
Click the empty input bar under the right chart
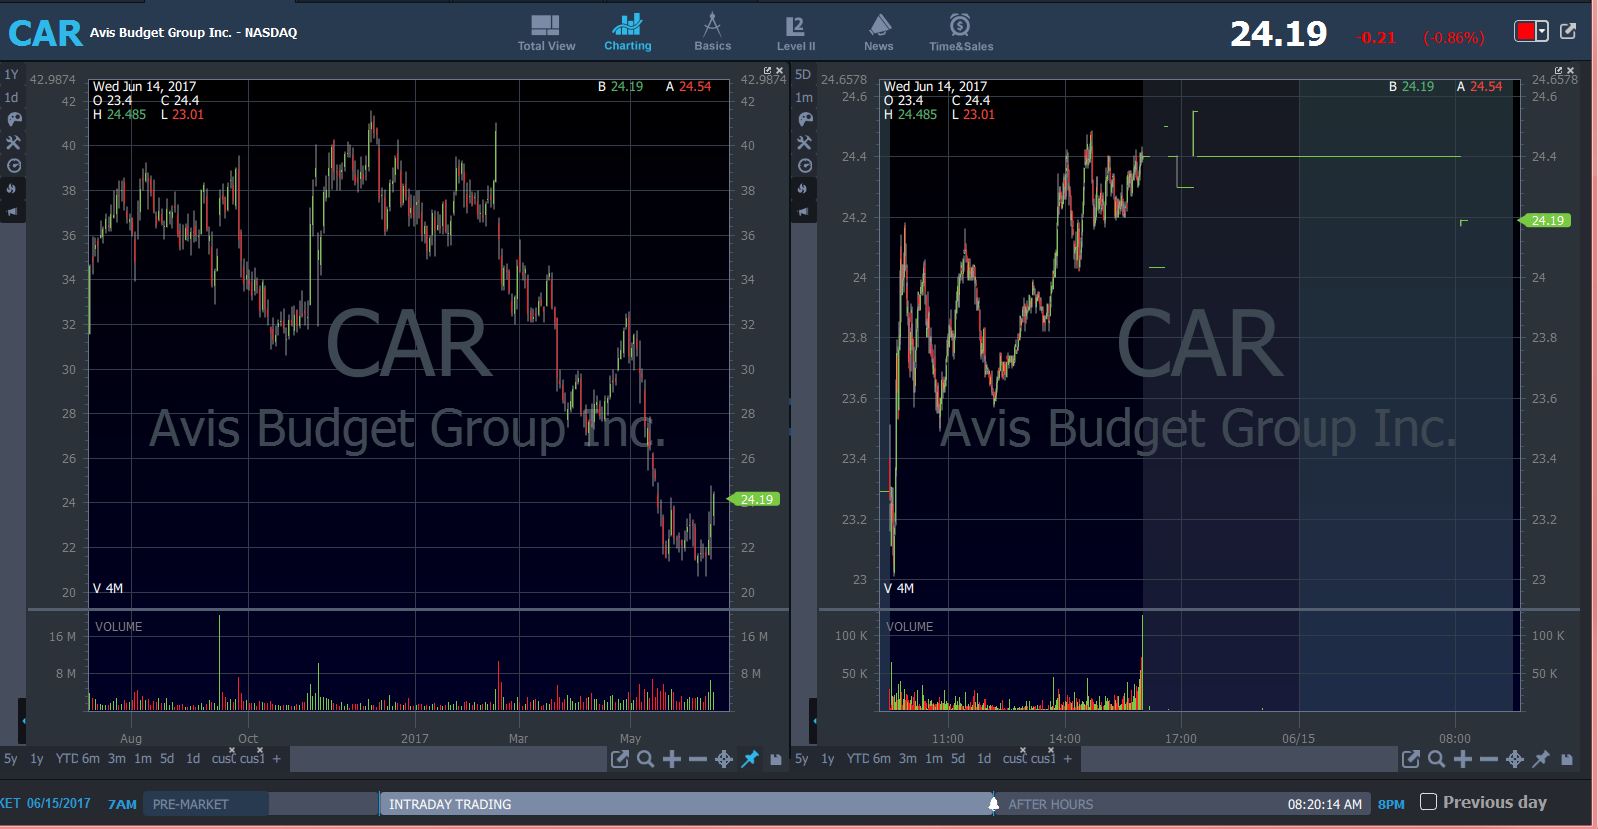tap(1239, 759)
